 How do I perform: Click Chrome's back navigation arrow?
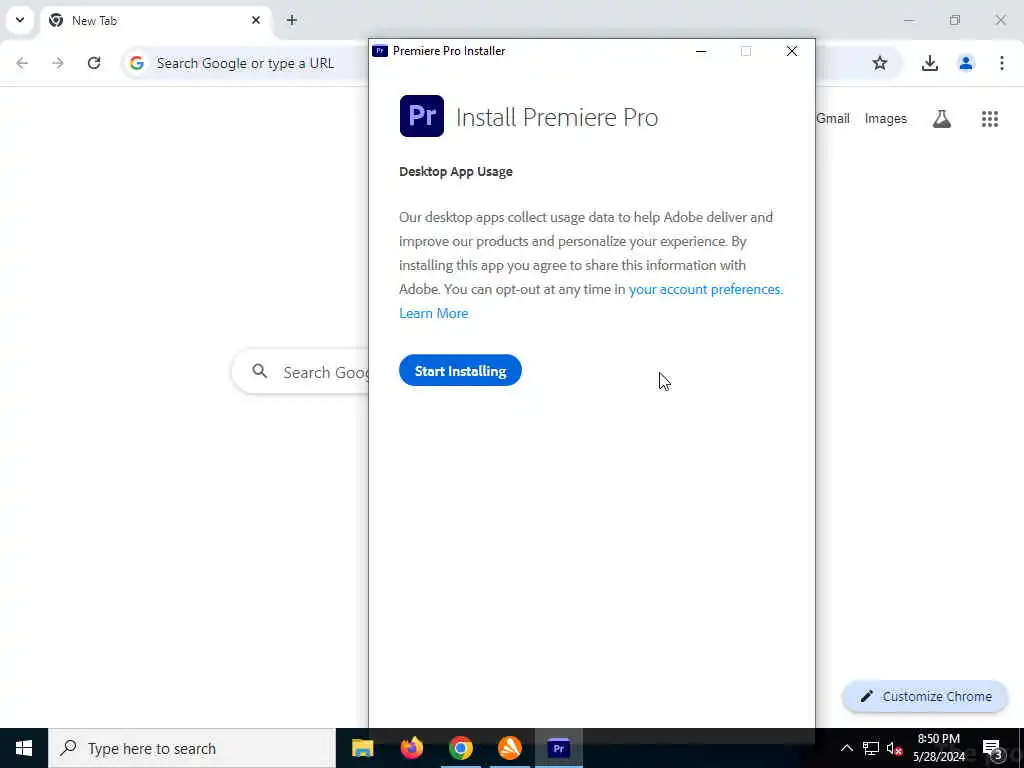(x=22, y=63)
